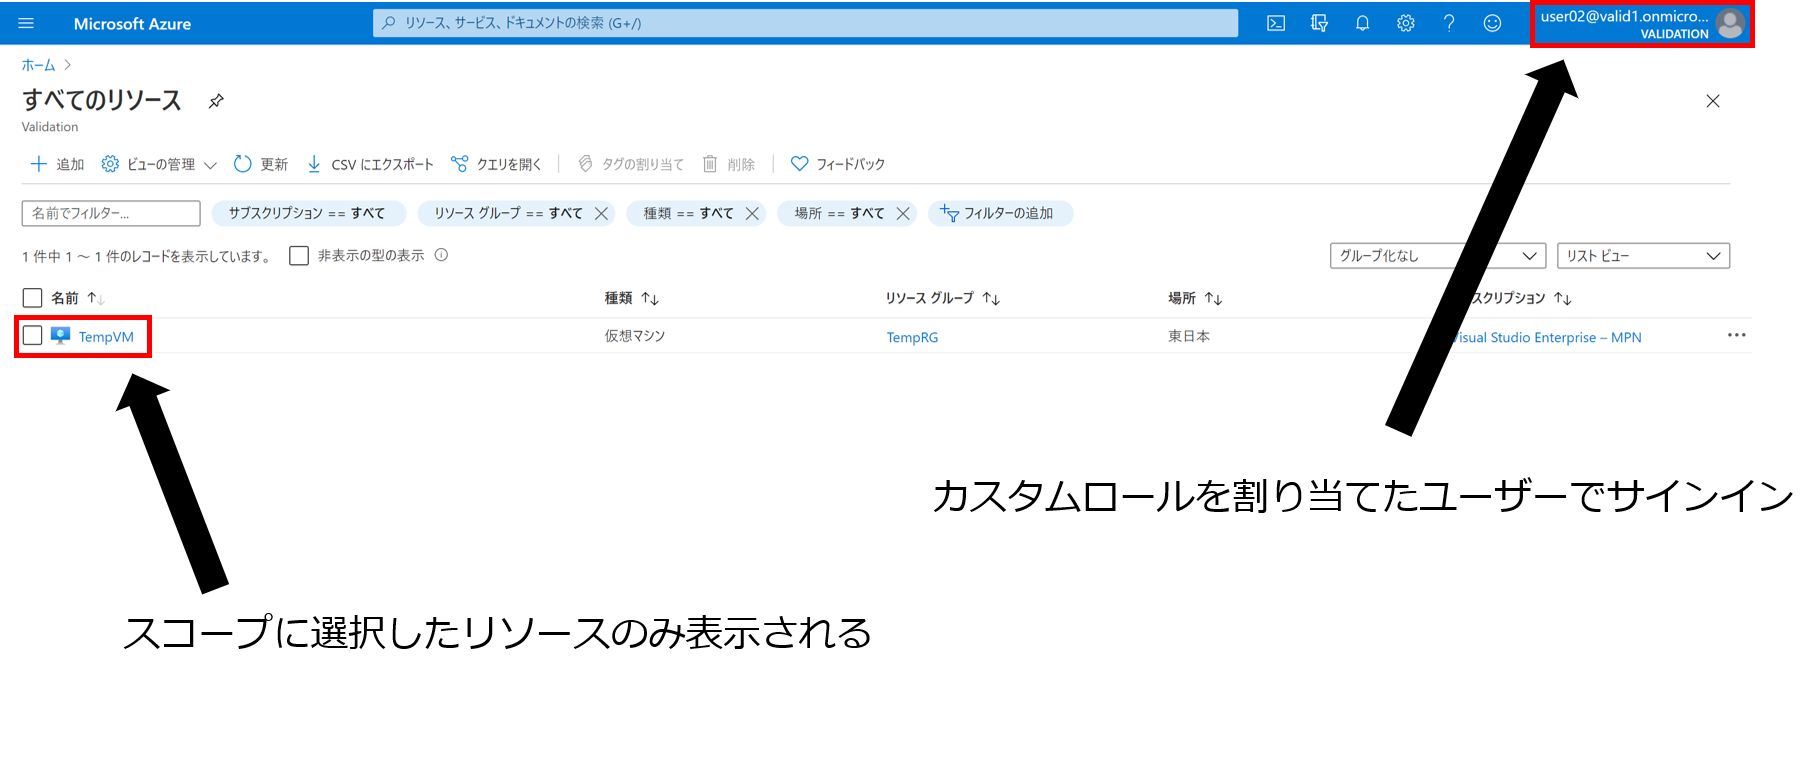
Task: Click the info icon next to 非表示の型の表示
Action: (x=441, y=255)
